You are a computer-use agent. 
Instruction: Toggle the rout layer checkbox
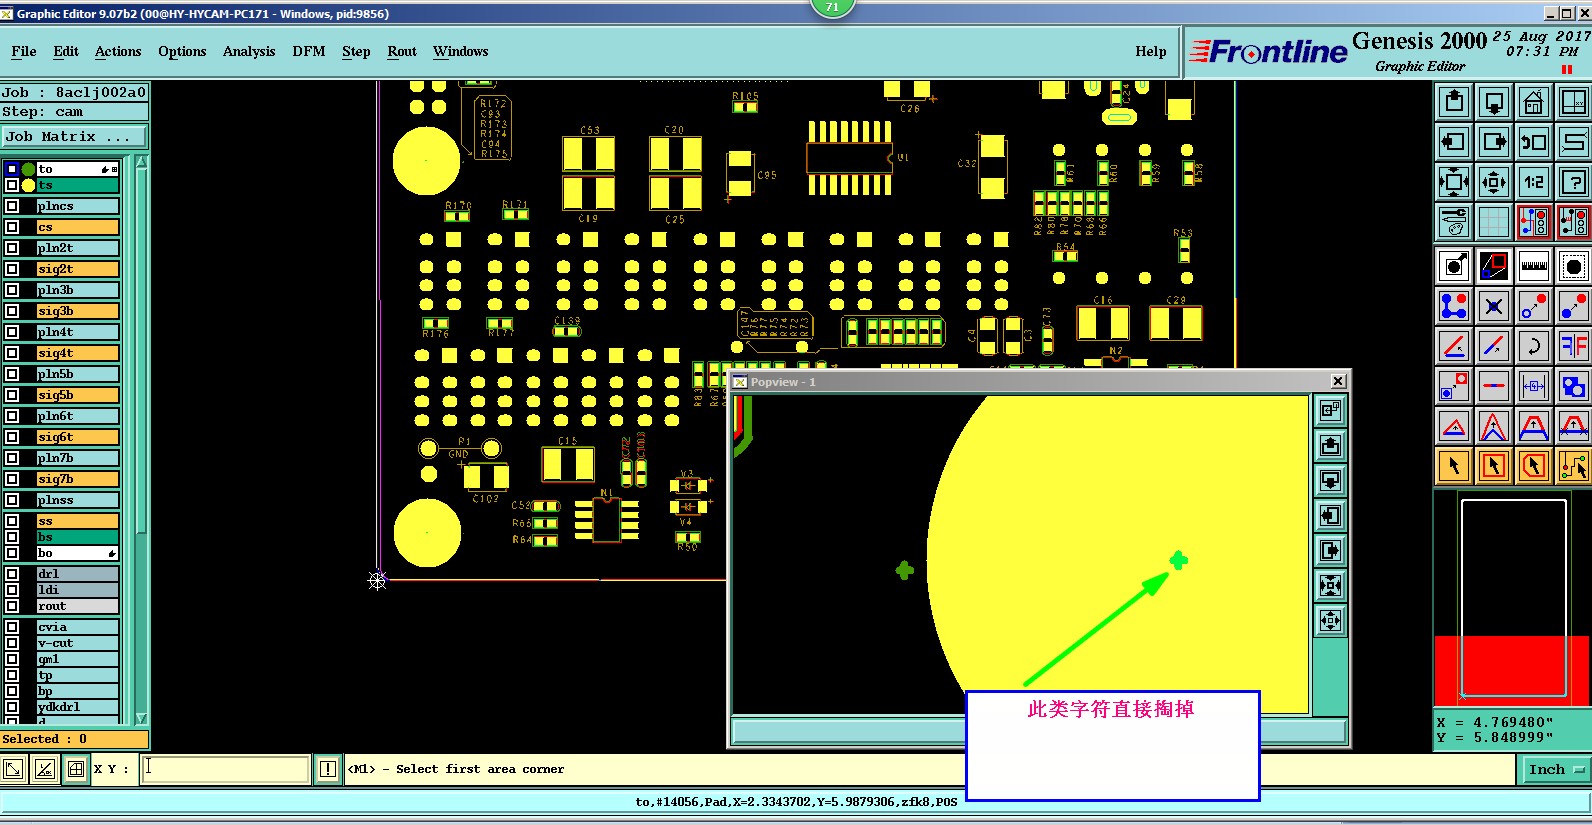coord(12,606)
